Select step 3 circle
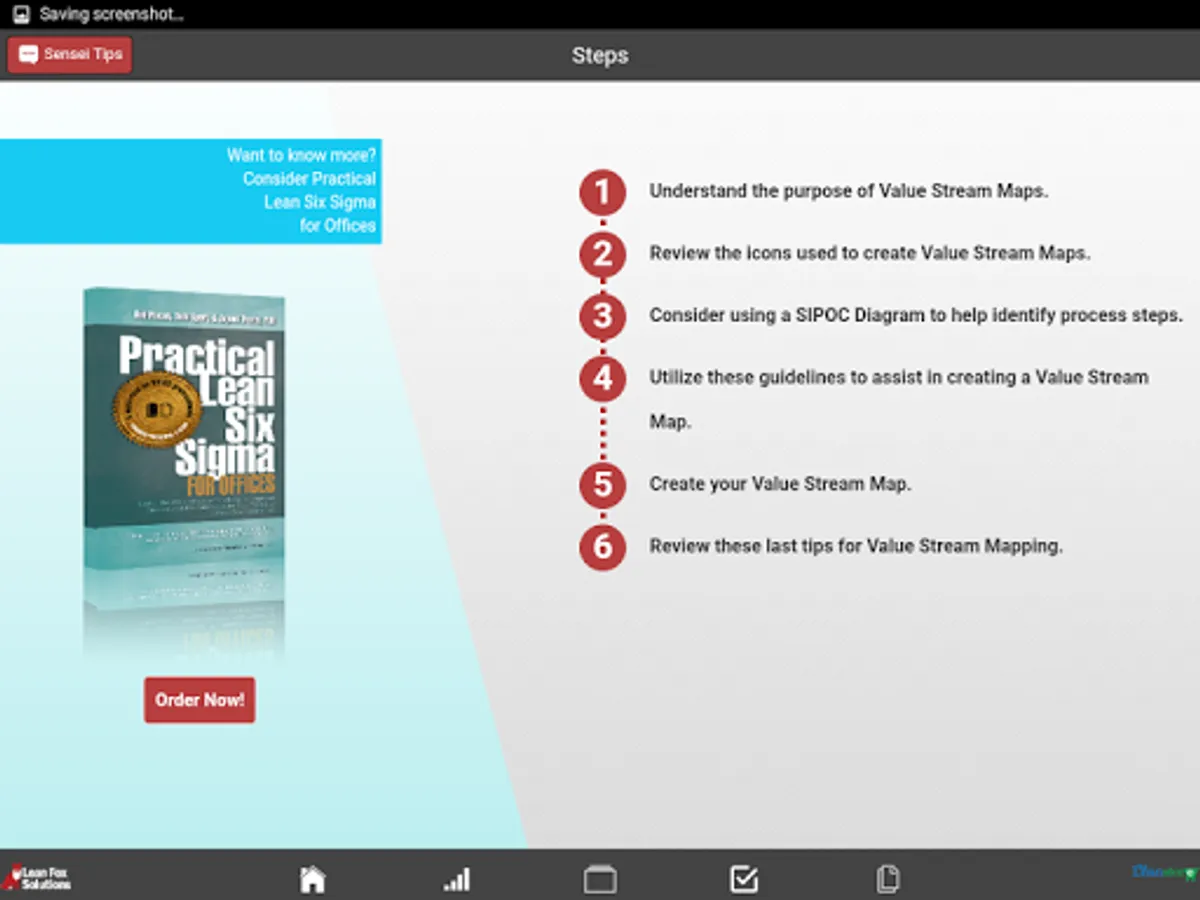 coord(602,317)
